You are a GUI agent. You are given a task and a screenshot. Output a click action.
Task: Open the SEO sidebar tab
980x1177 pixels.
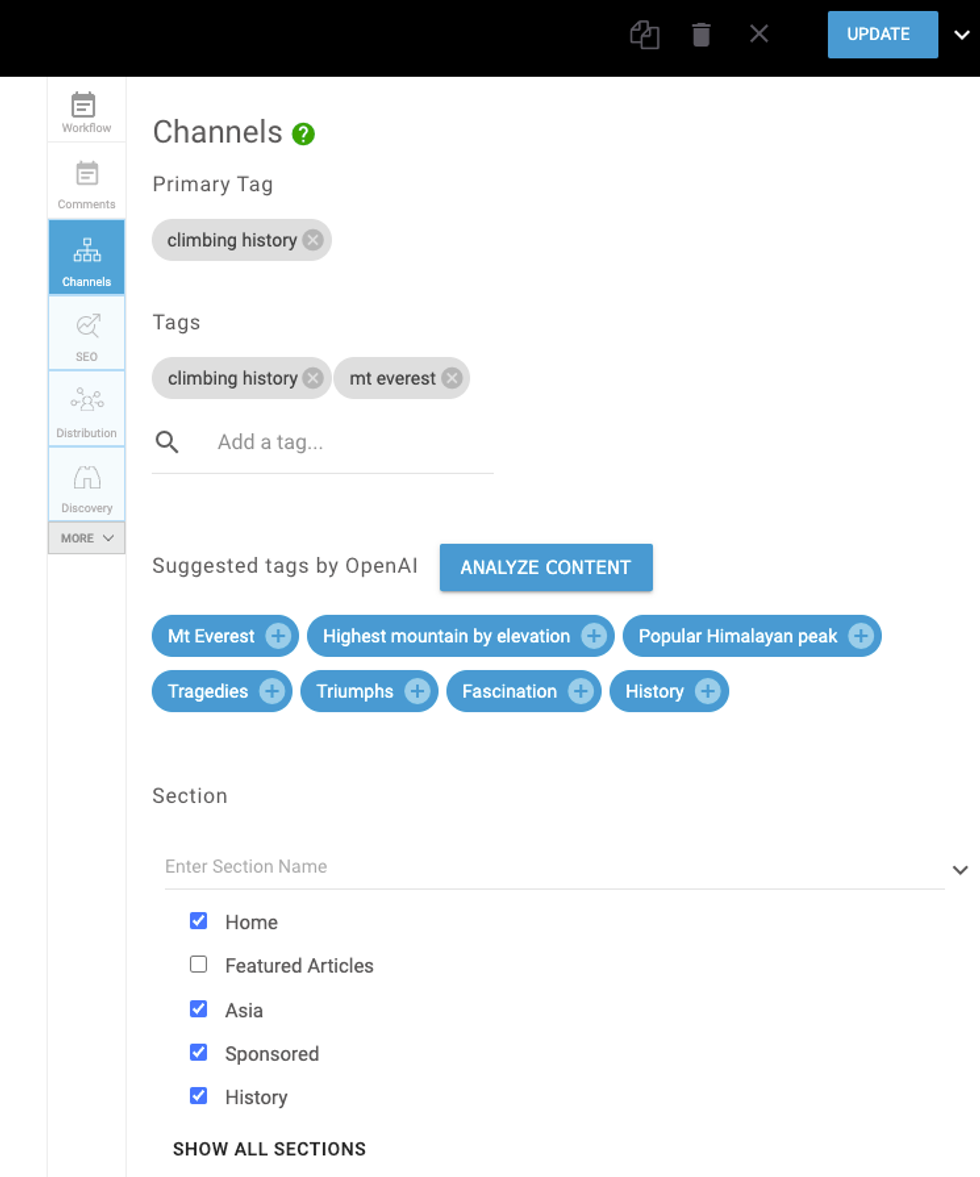pos(87,334)
